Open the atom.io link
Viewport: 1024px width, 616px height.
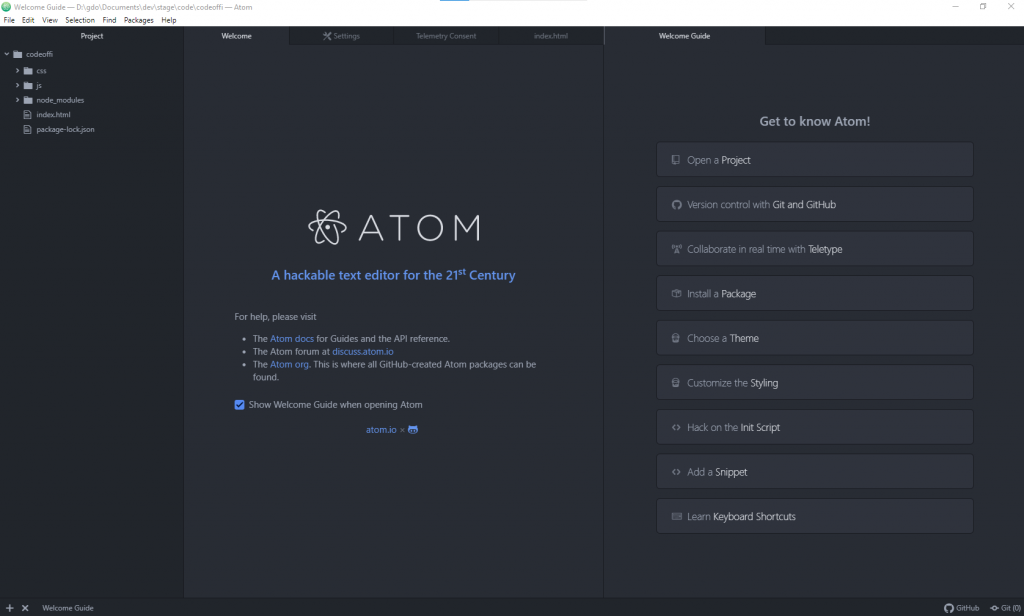pyautogui.click(x=381, y=430)
